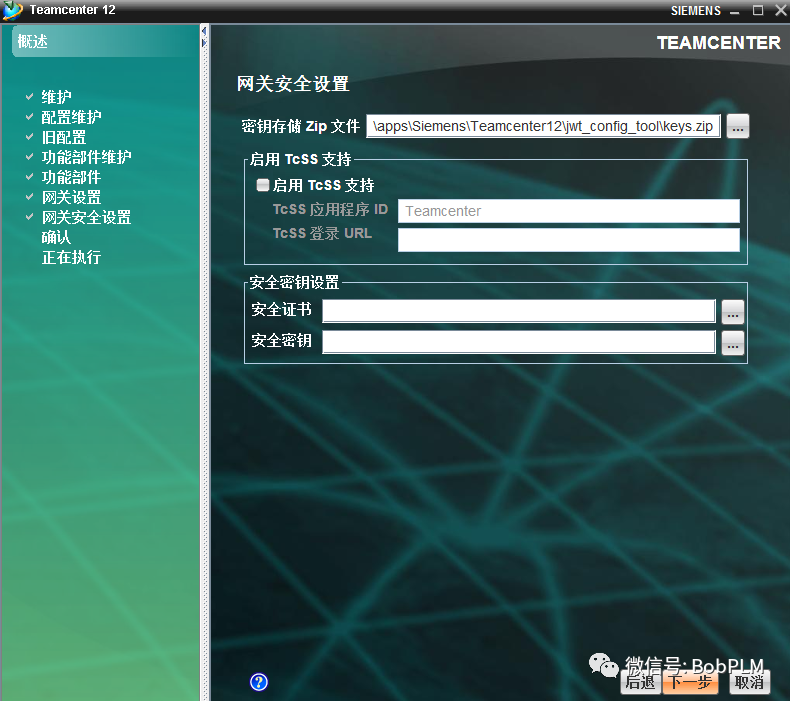Go back with the 后退 button
790x701 pixels.
pos(640,682)
